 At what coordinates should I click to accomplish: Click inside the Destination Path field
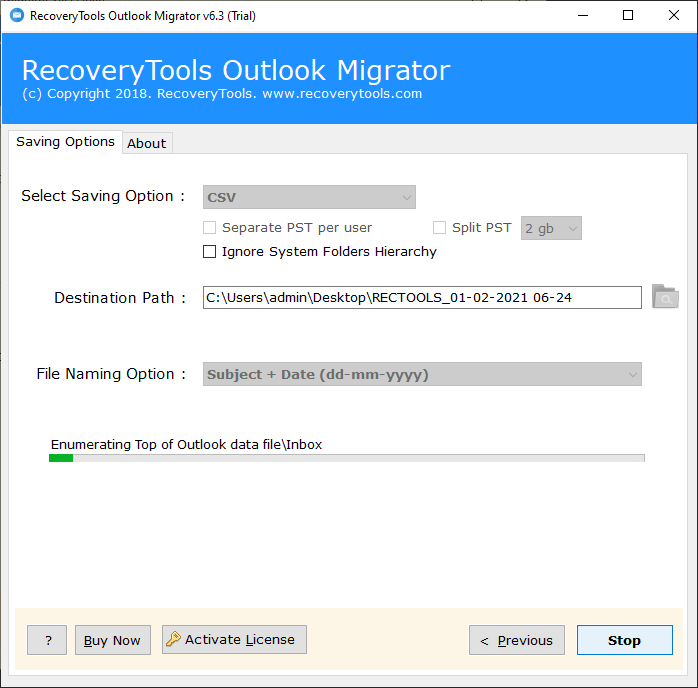(422, 297)
